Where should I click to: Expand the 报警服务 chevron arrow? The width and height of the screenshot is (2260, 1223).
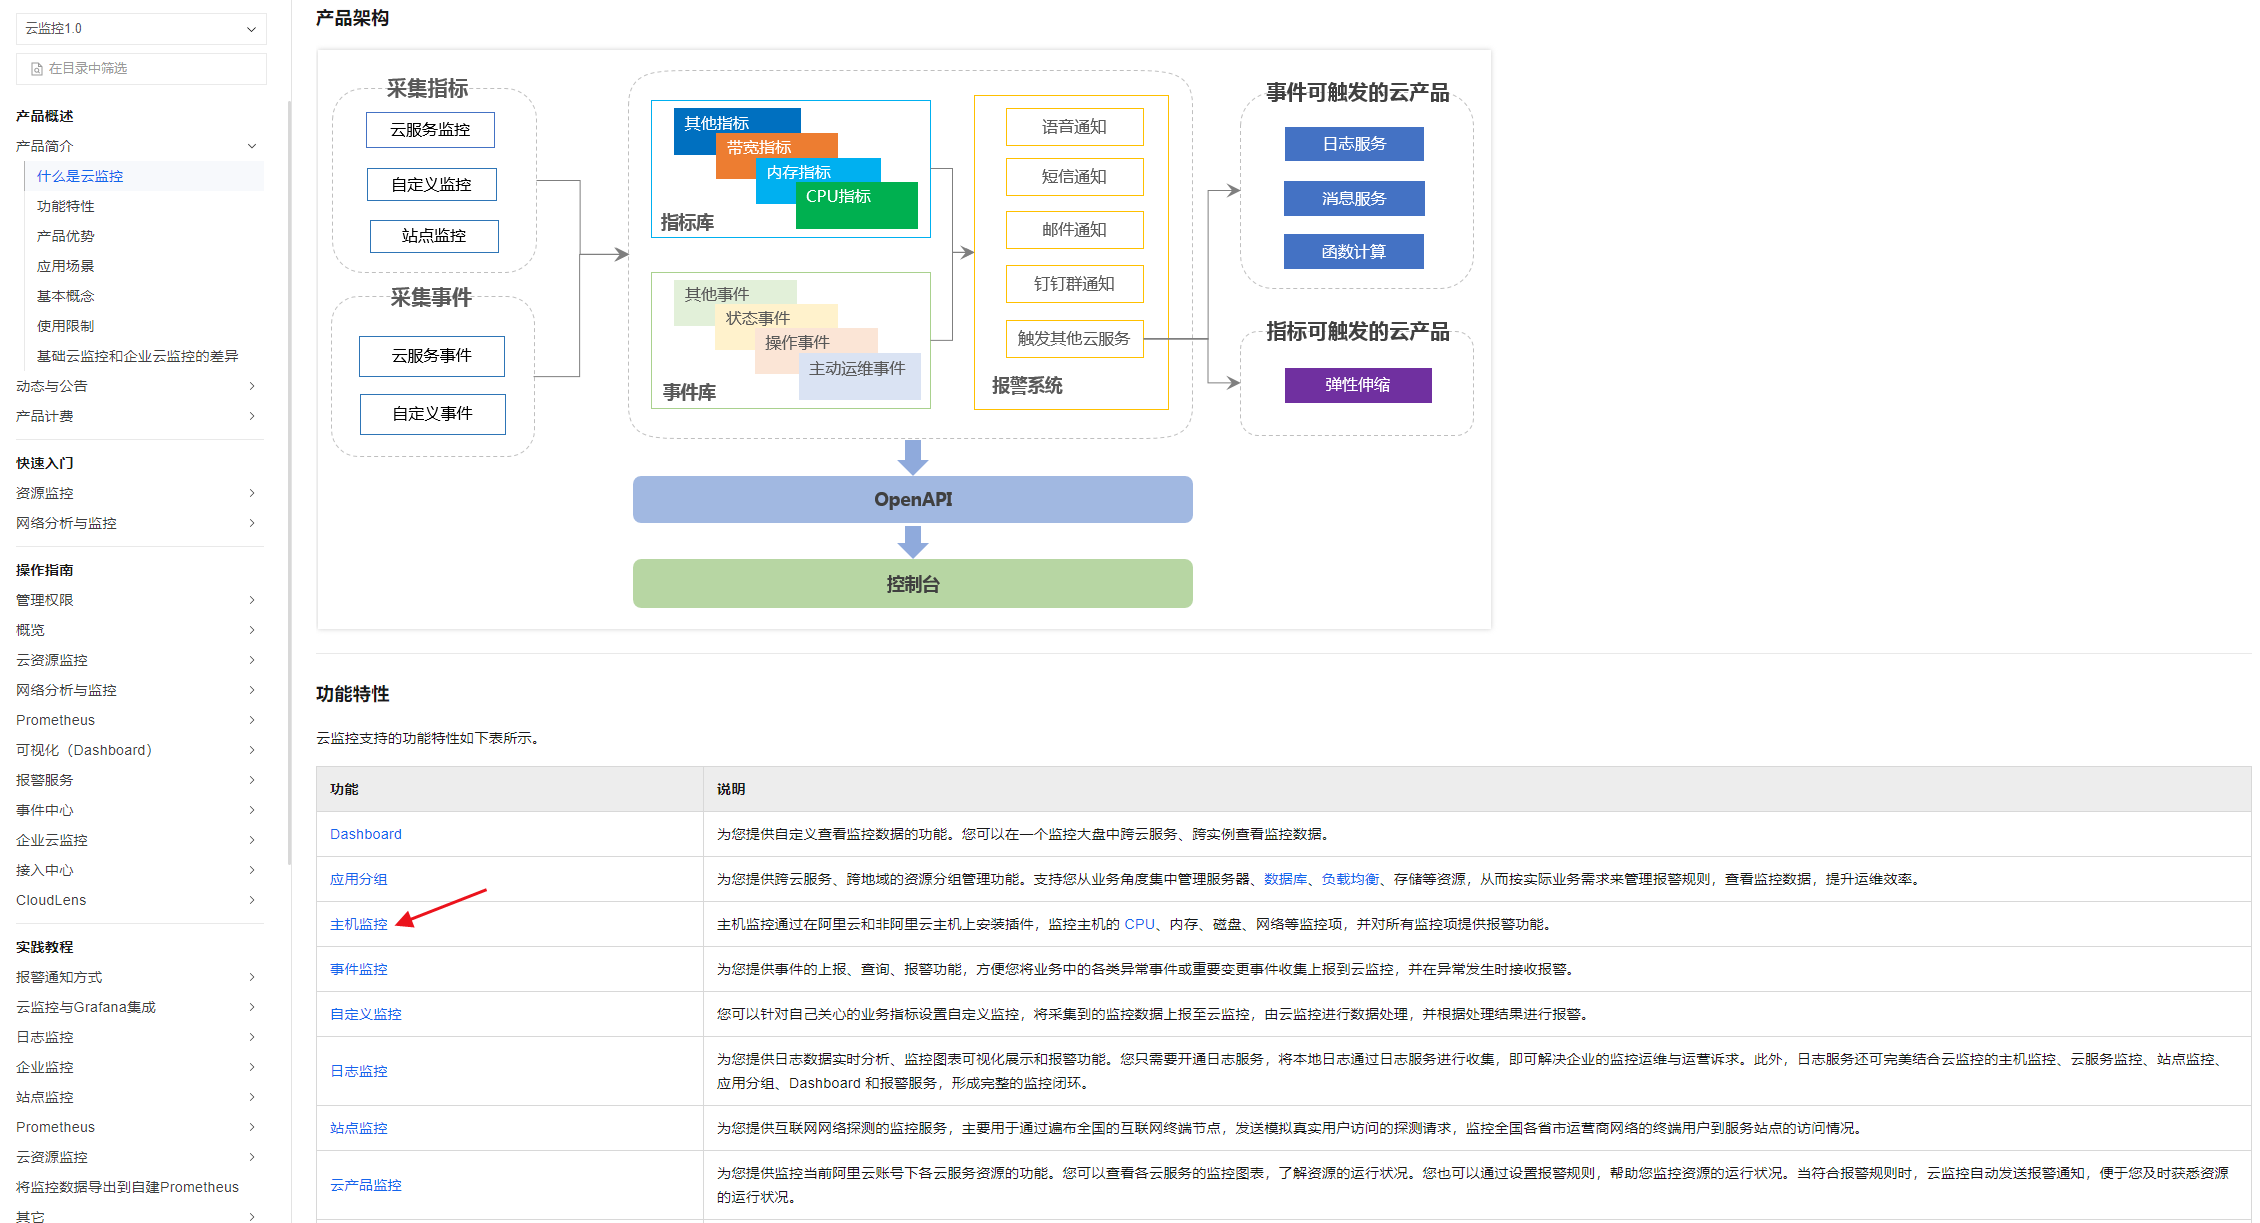coord(252,780)
